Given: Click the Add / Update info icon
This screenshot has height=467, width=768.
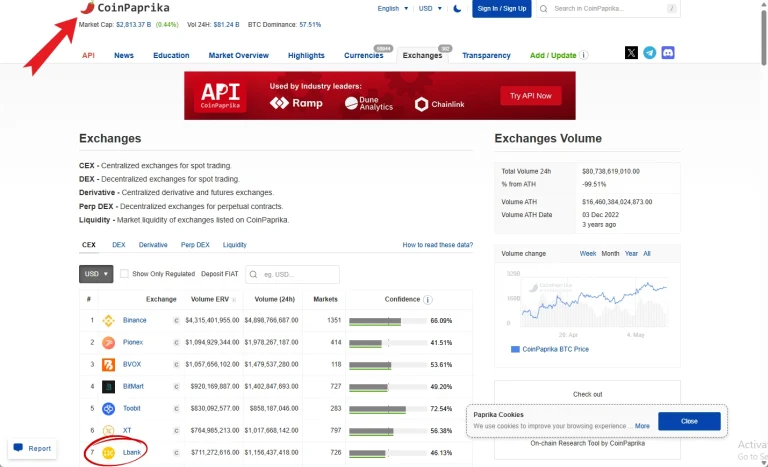Looking at the screenshot, I should pos(583,55).
